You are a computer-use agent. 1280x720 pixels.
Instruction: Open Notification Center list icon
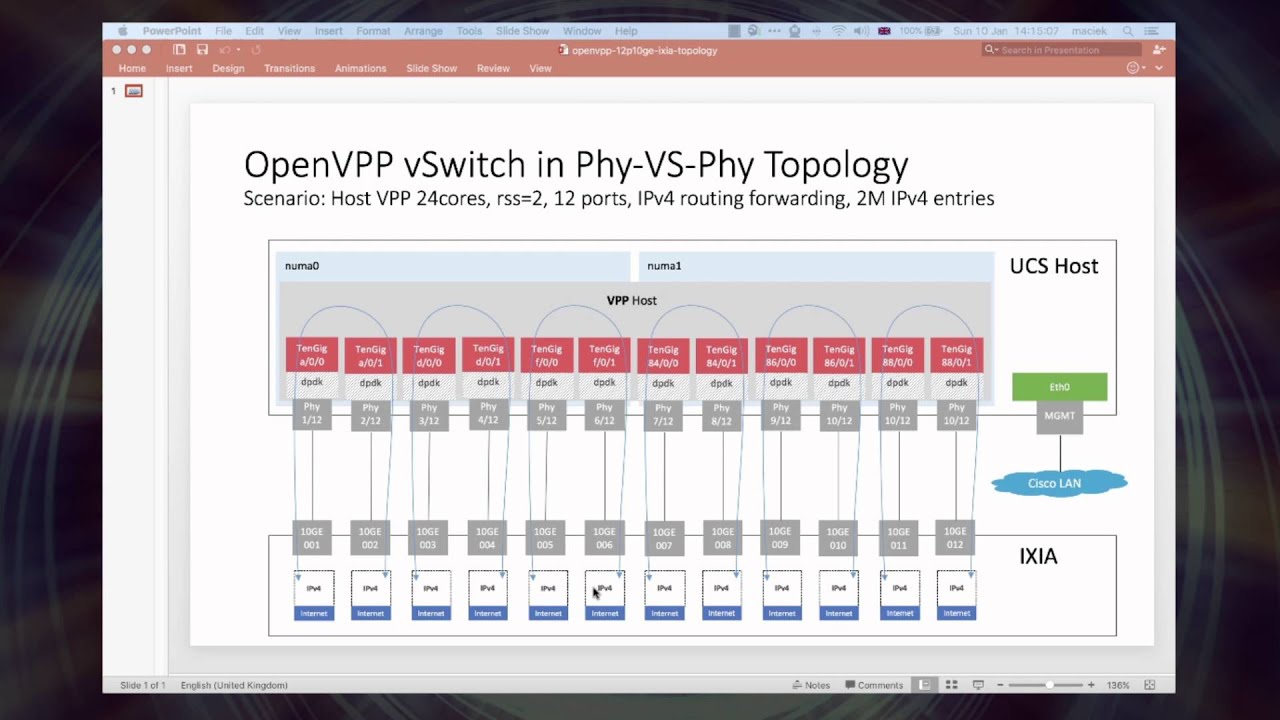(x=1153, y=31)
